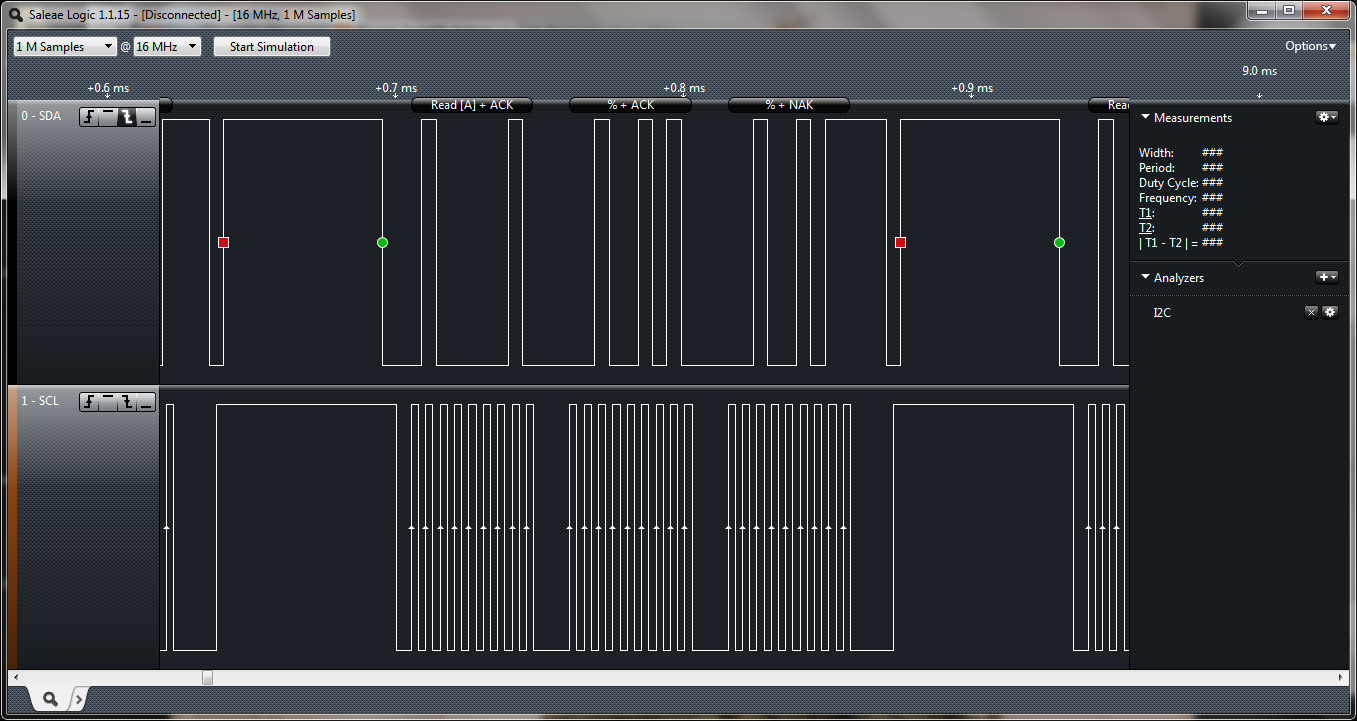1357x721 pixels.
Task: Select rising edge trigger on the SDA channel
Action: tap(90, 117)
